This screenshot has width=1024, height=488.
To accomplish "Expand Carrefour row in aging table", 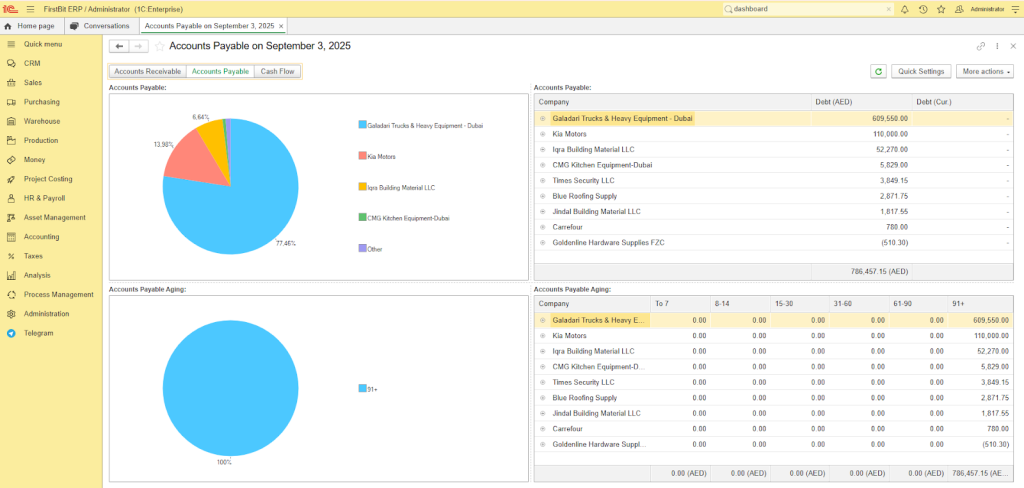I will click(x=543, y=428).
